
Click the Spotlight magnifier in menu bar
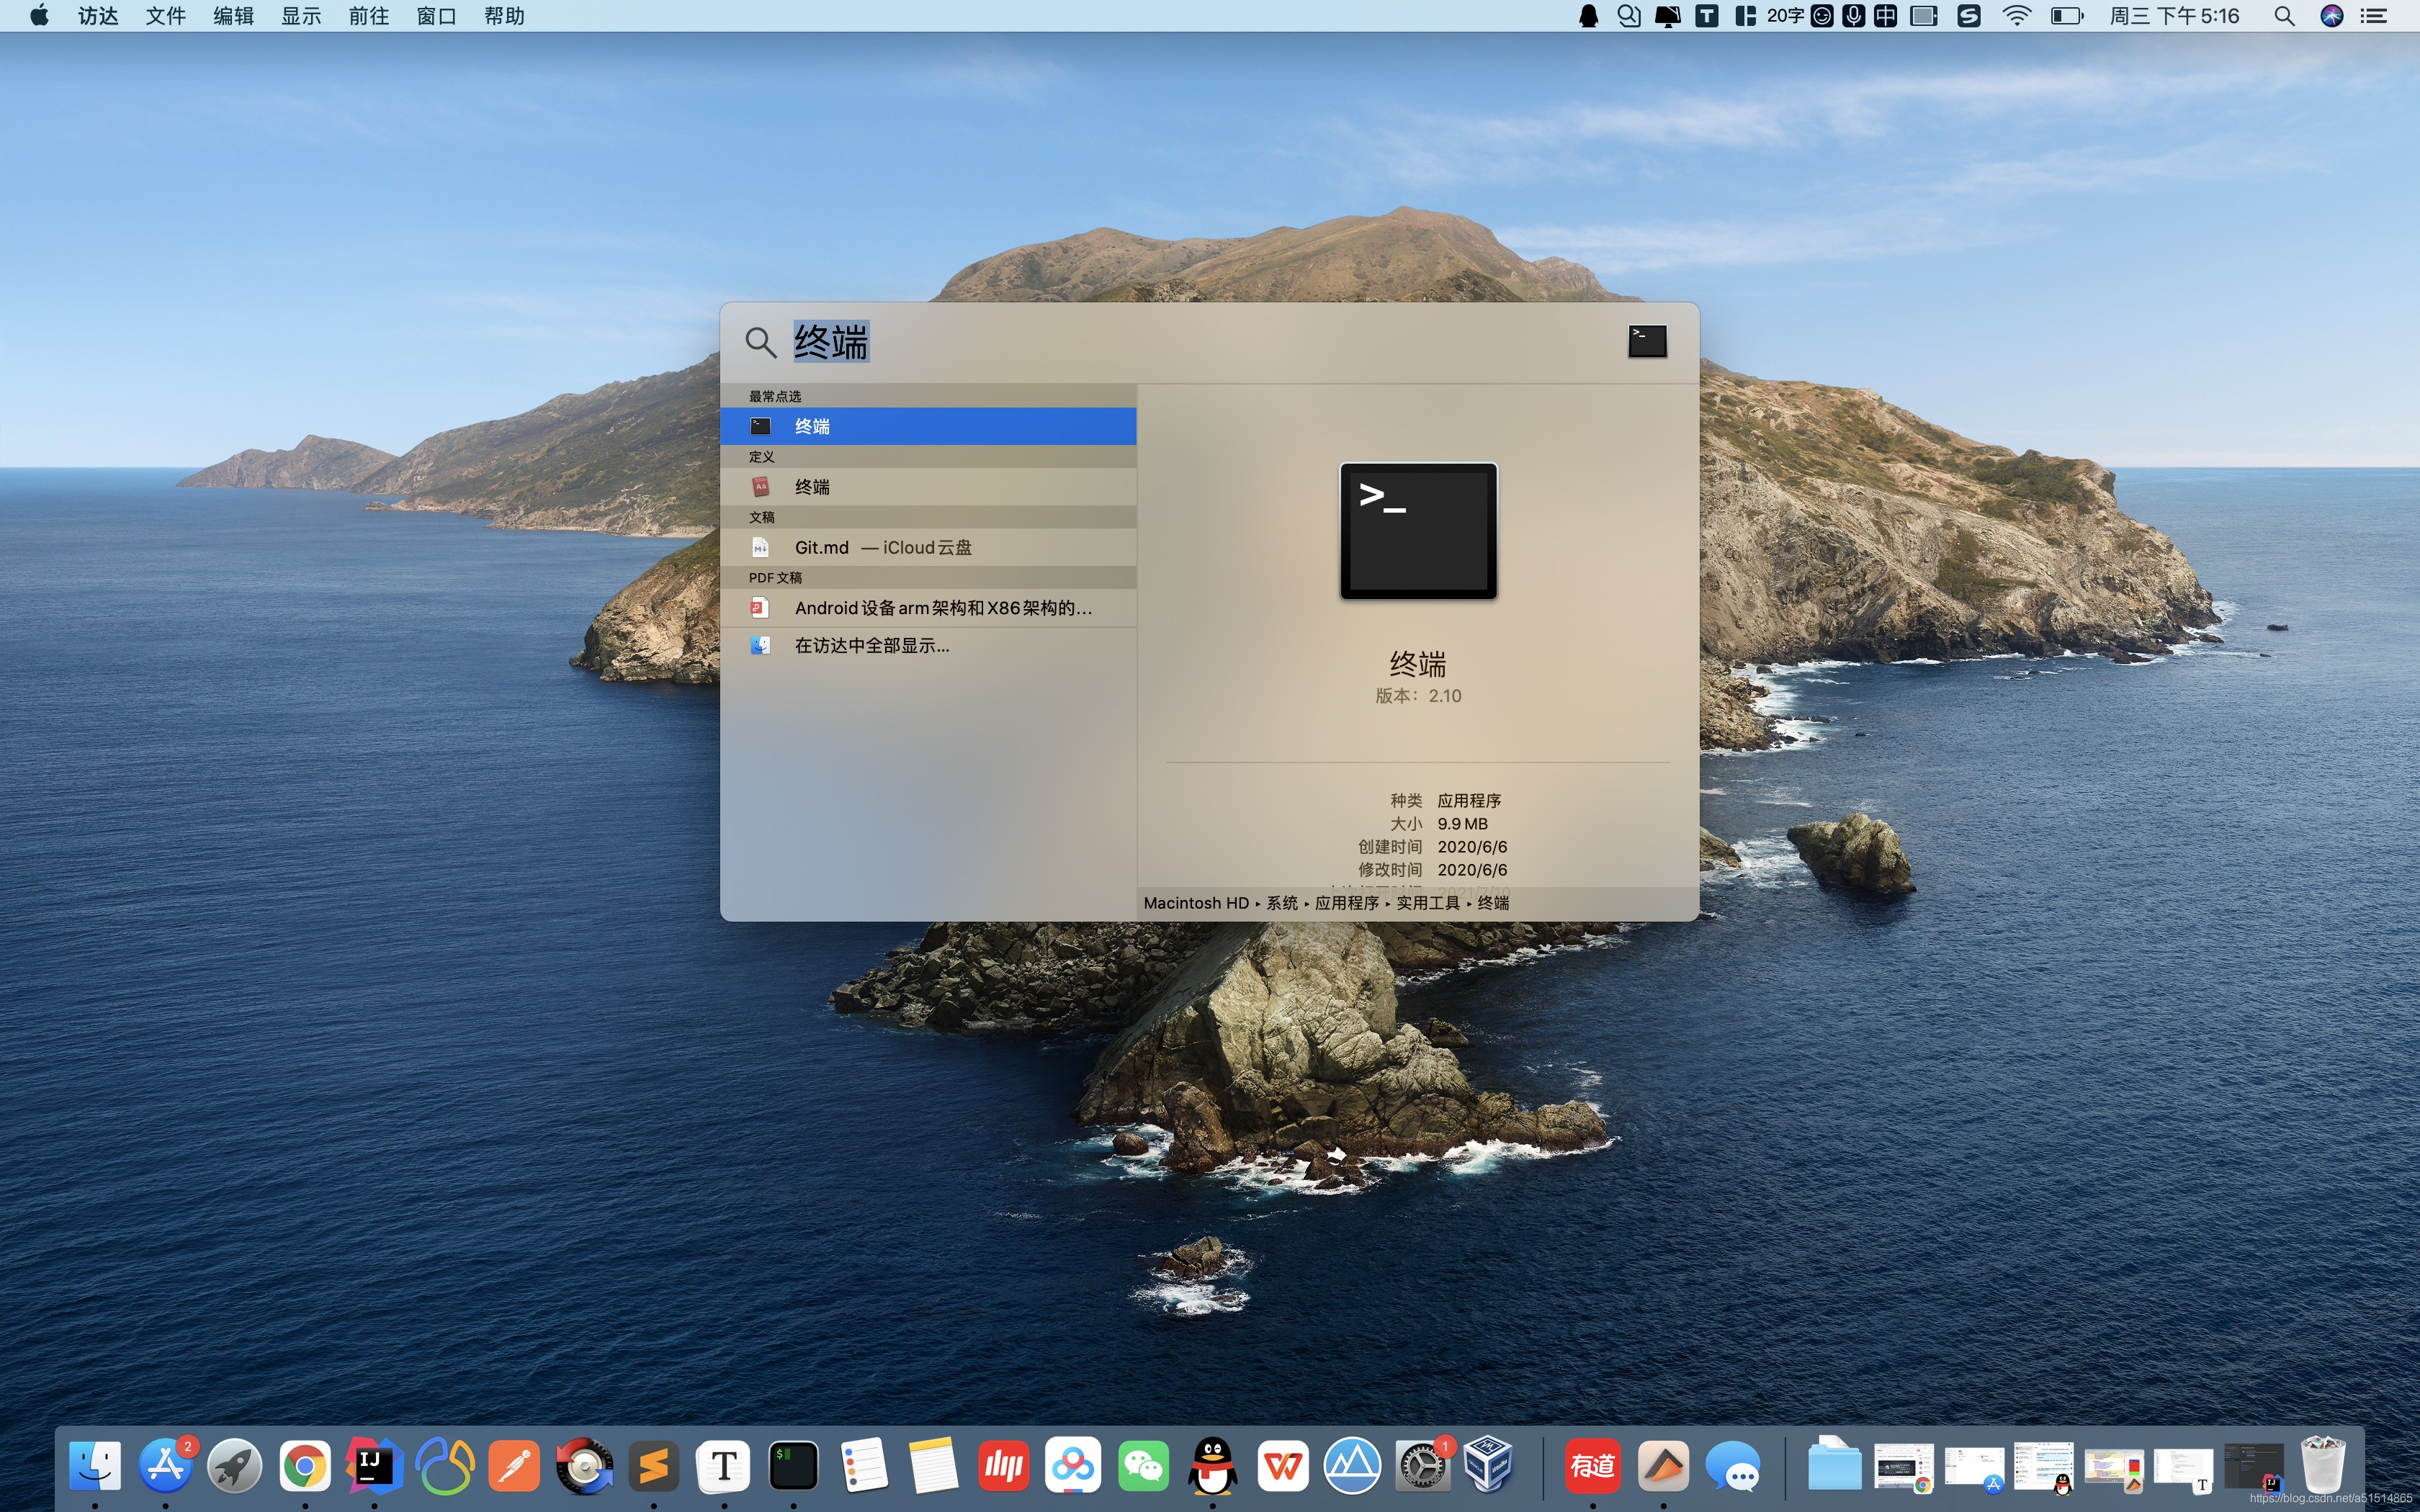click(x=2284, y=16)
